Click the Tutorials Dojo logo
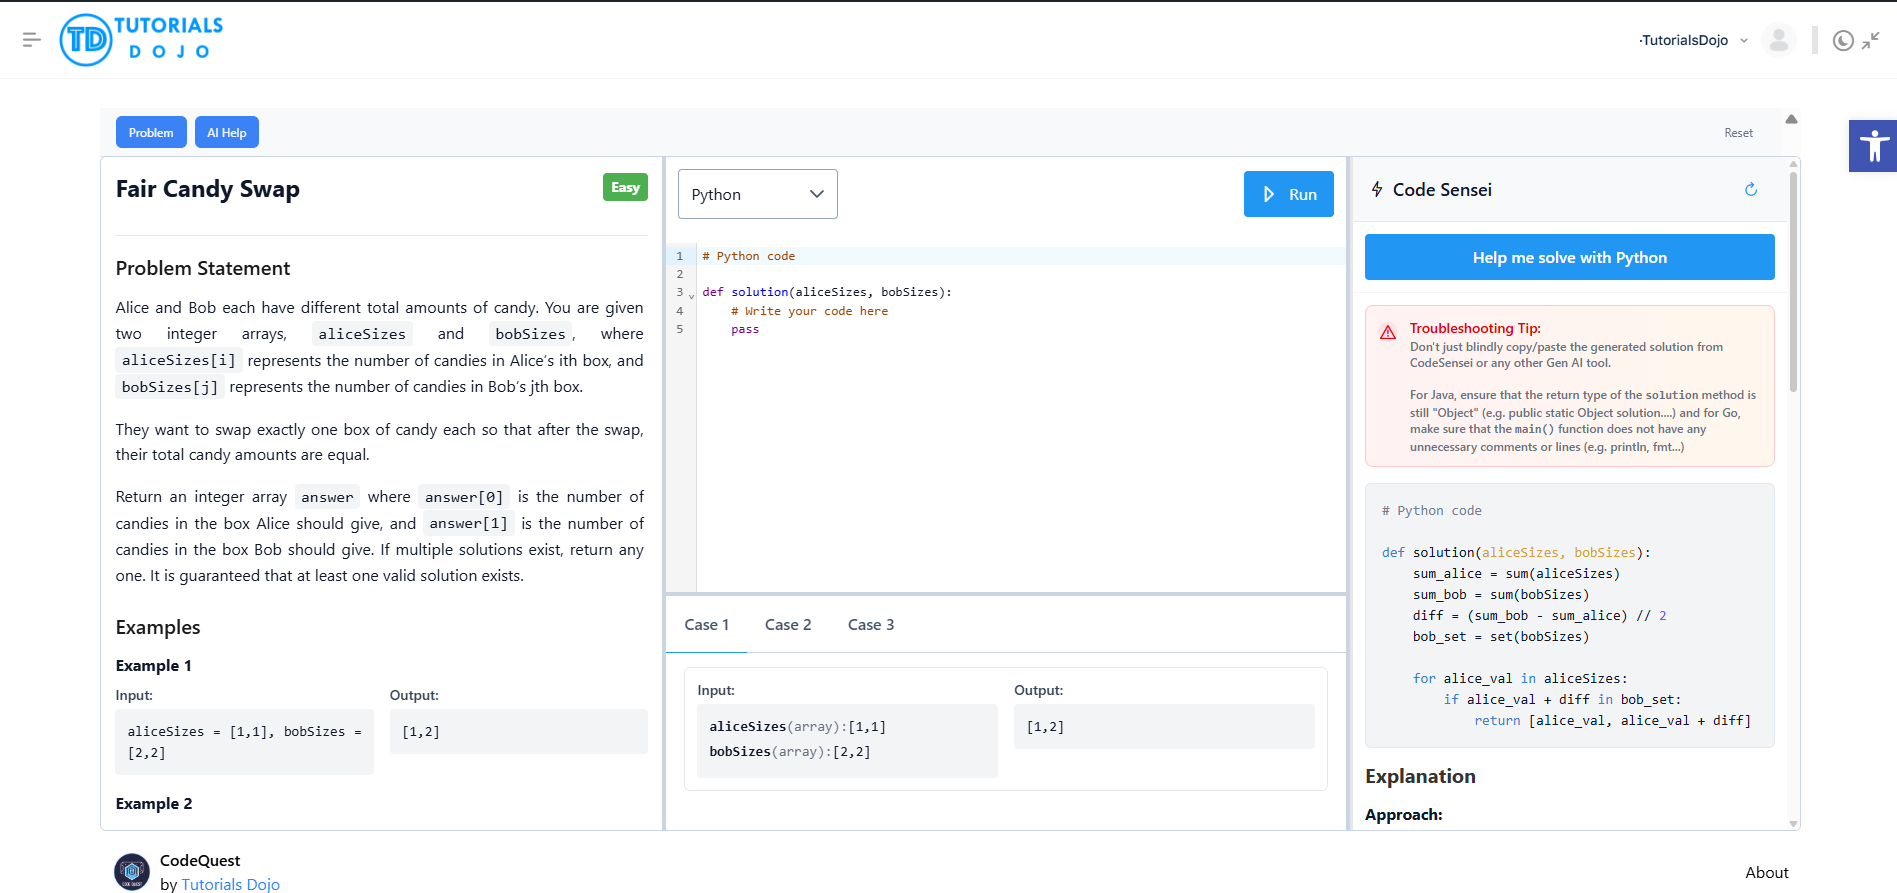The image size is (1897, 893). coord(141,40)
